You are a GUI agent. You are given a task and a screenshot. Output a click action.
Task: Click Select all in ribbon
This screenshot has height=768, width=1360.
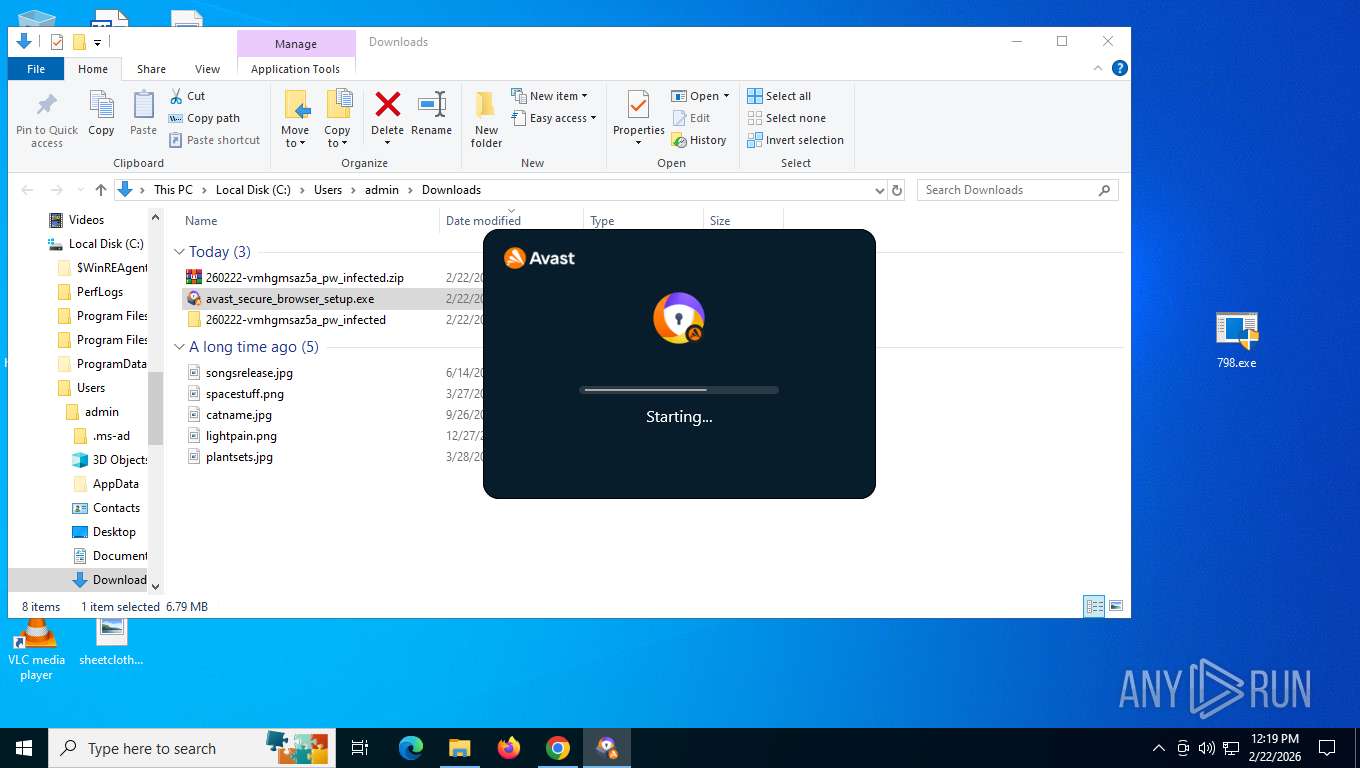pyautogui.click(x=779, y=96)
